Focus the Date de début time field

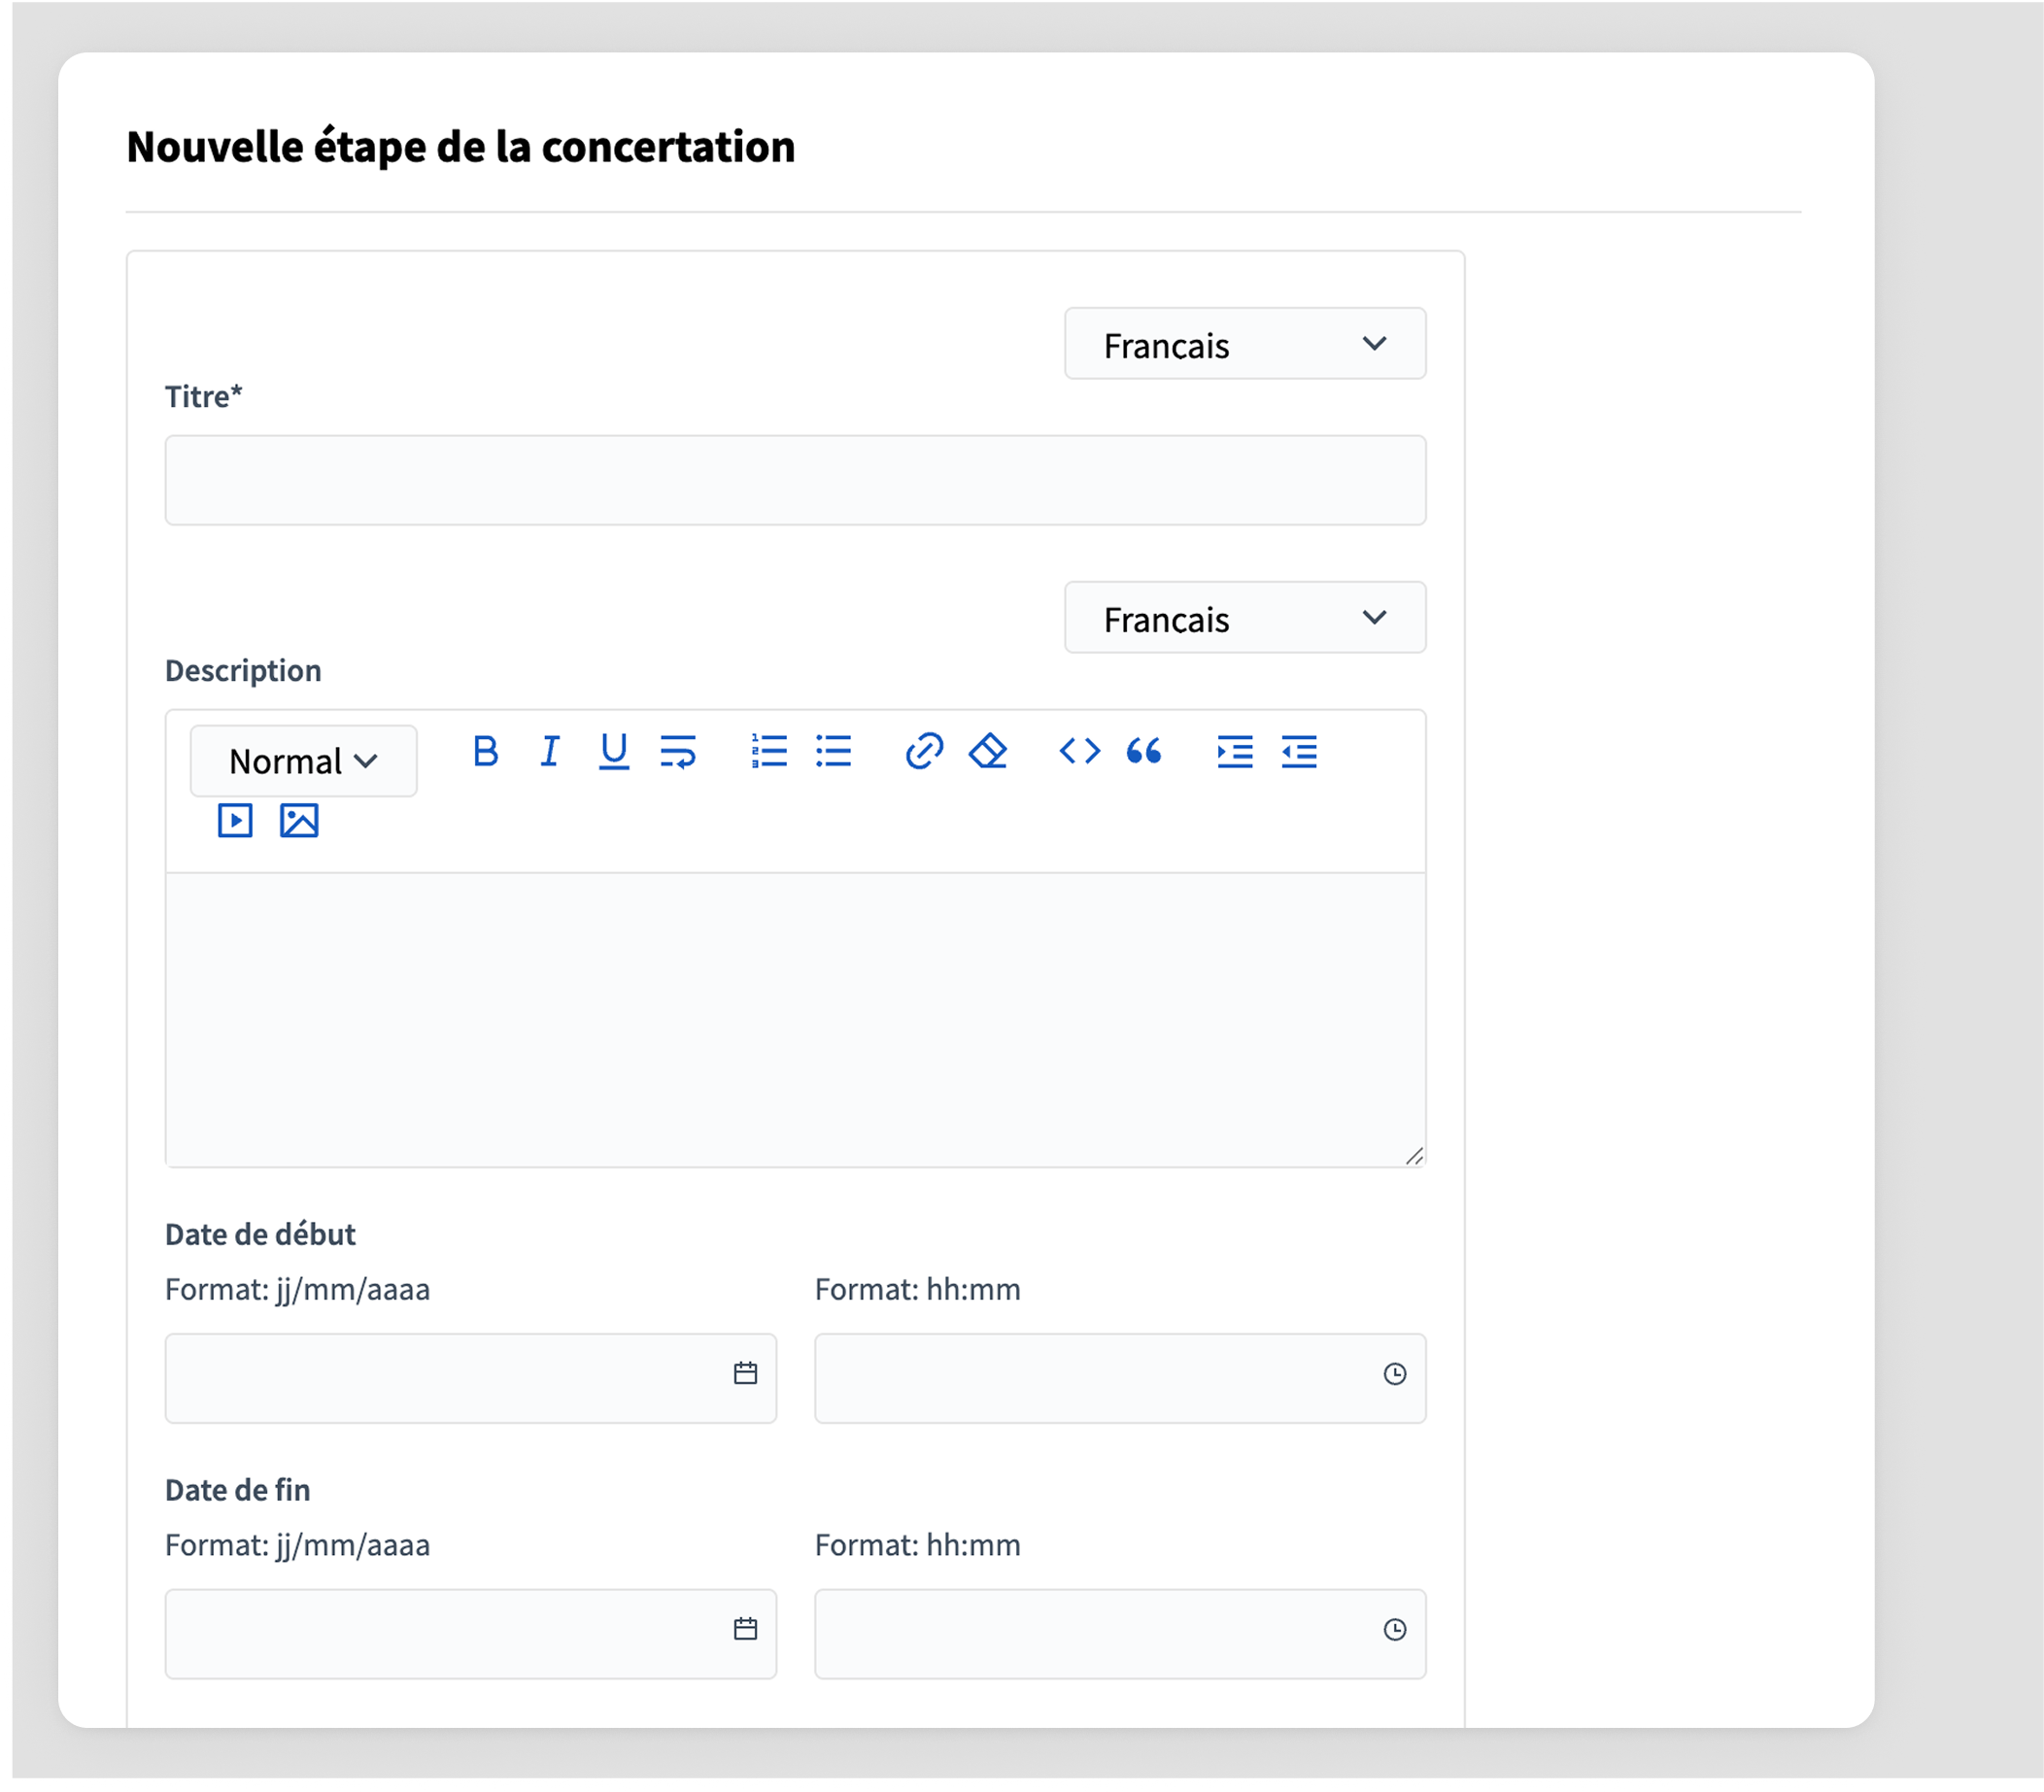[1120, 1379]
